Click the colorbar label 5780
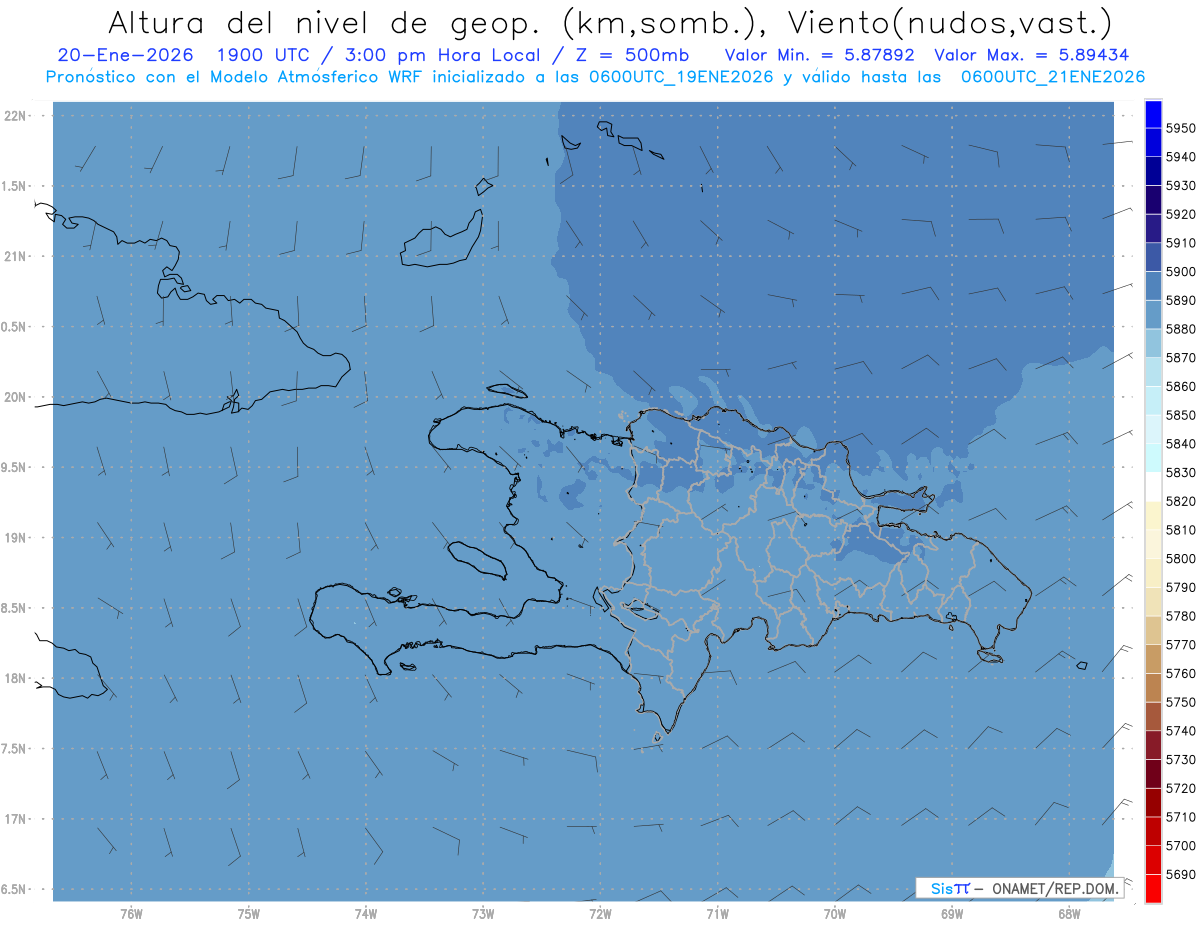This screenshot has width=1200, height=927. point(1181,617)
